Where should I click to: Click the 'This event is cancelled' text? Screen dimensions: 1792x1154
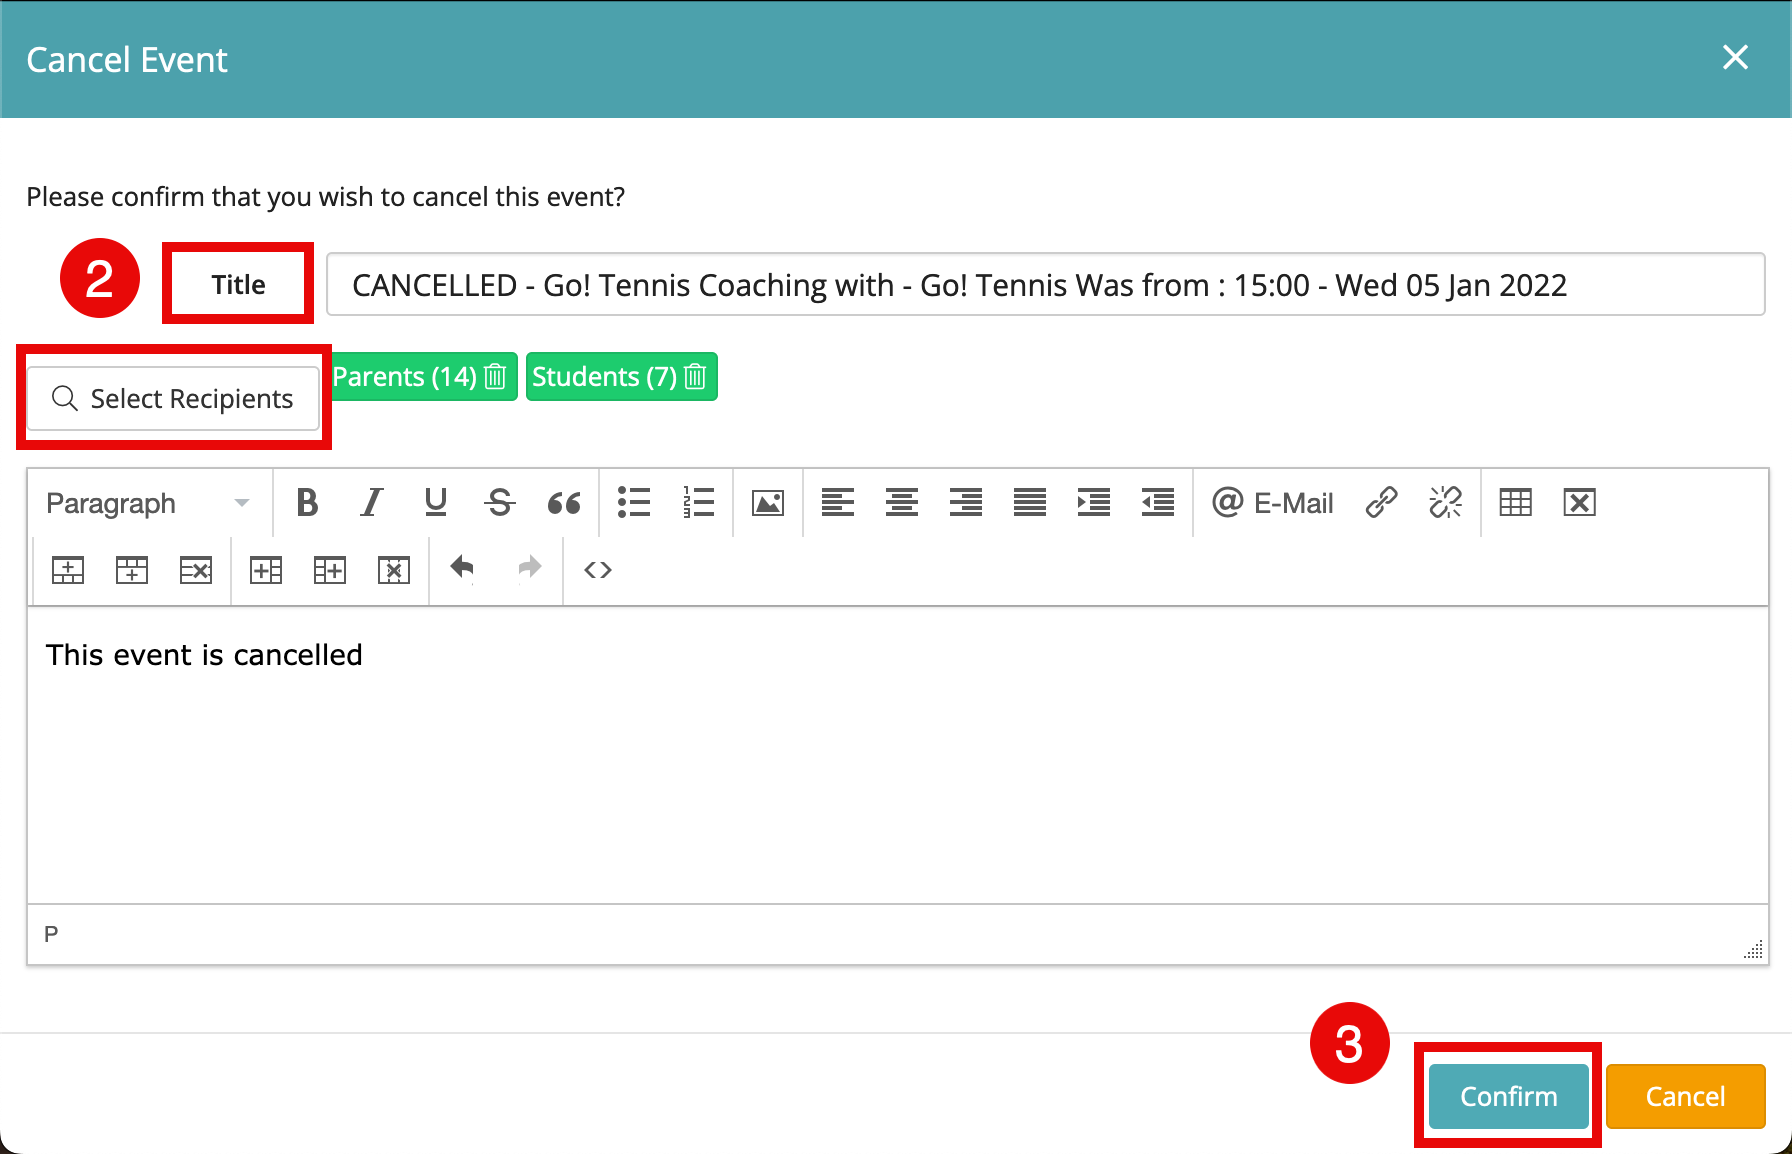[x=204, y=655]
